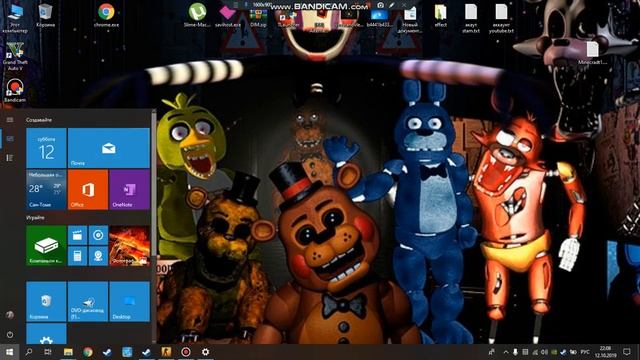Open TLauncher desktop shortcut
The image size is (640, 360).
coord(289,19)
